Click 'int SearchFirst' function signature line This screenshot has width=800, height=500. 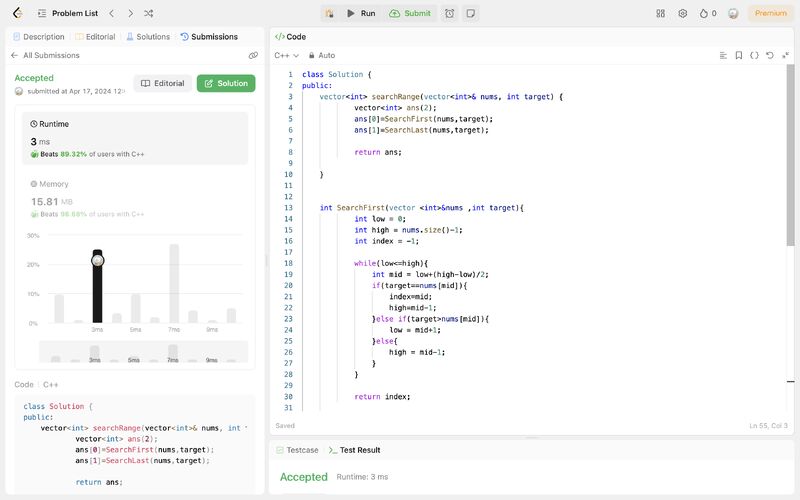(421, 208)
